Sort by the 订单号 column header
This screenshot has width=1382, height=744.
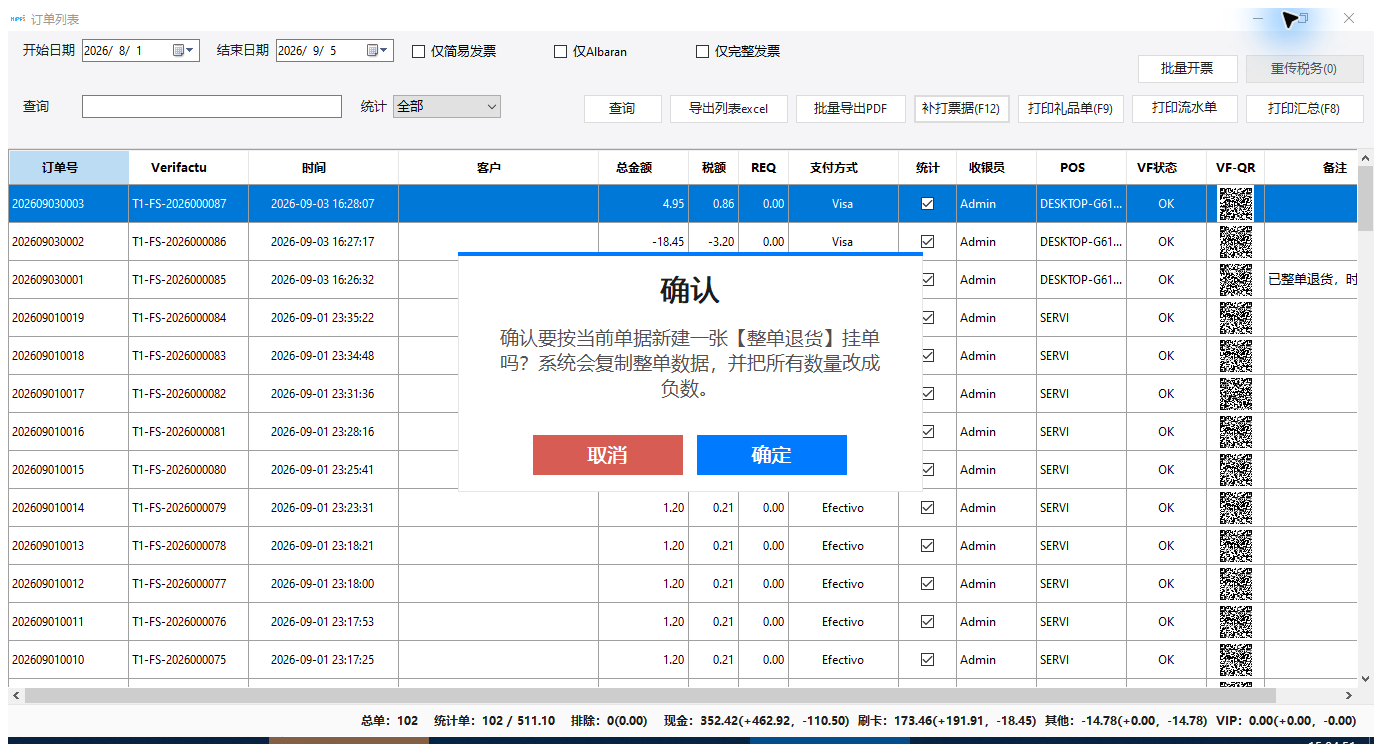pyautogui.click(x=69, y=167)
